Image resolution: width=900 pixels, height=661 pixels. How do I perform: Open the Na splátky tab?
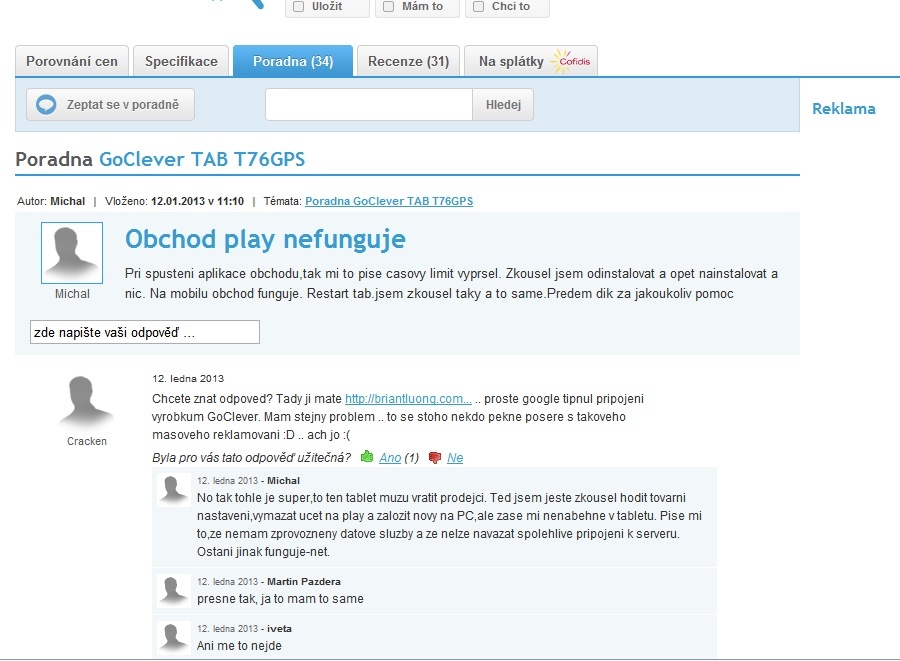point(512,60)
